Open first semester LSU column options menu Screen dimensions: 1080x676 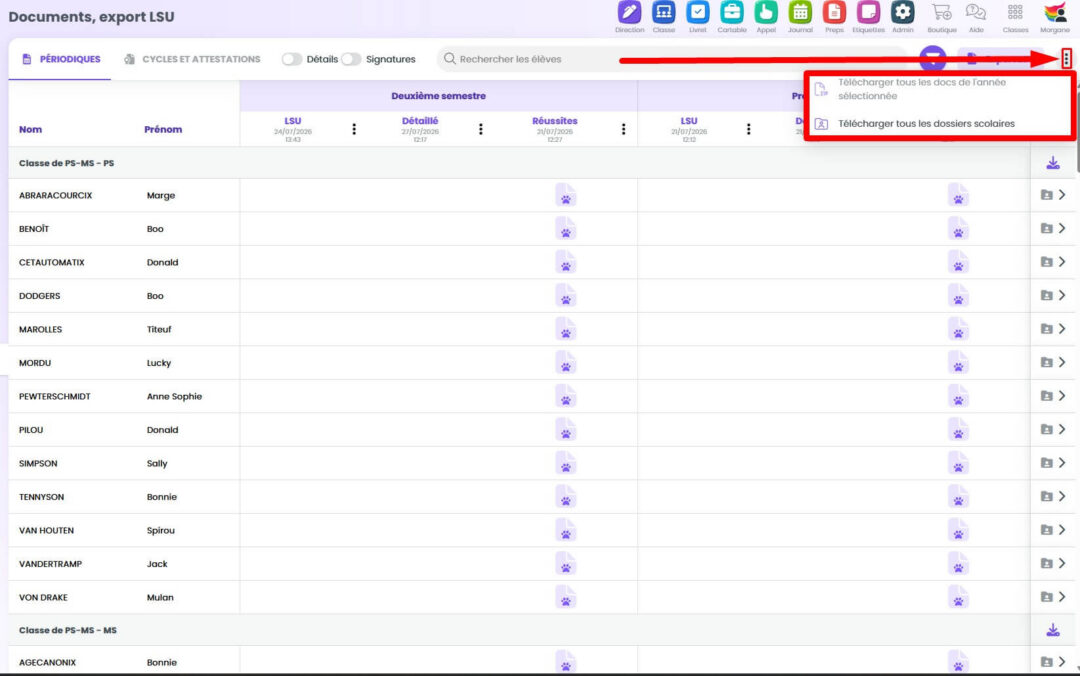(749, 129)
